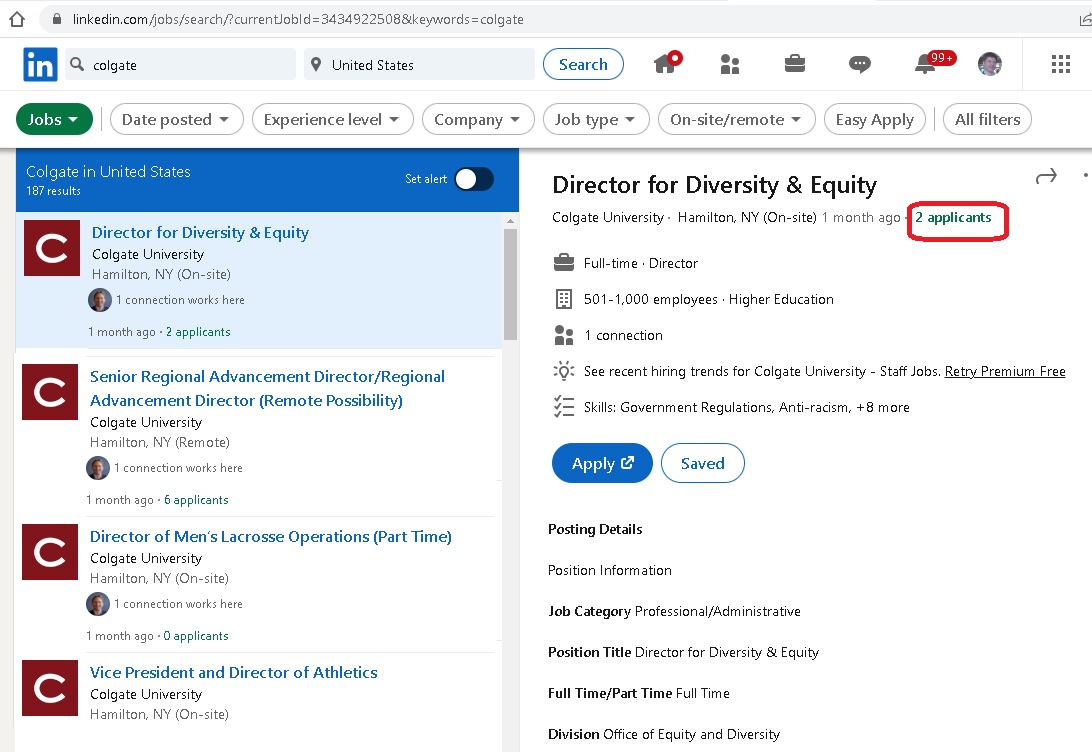This screenshot has height=752, width=1092.
Task: Open the profile avatar menu
Action: [990, 64]
